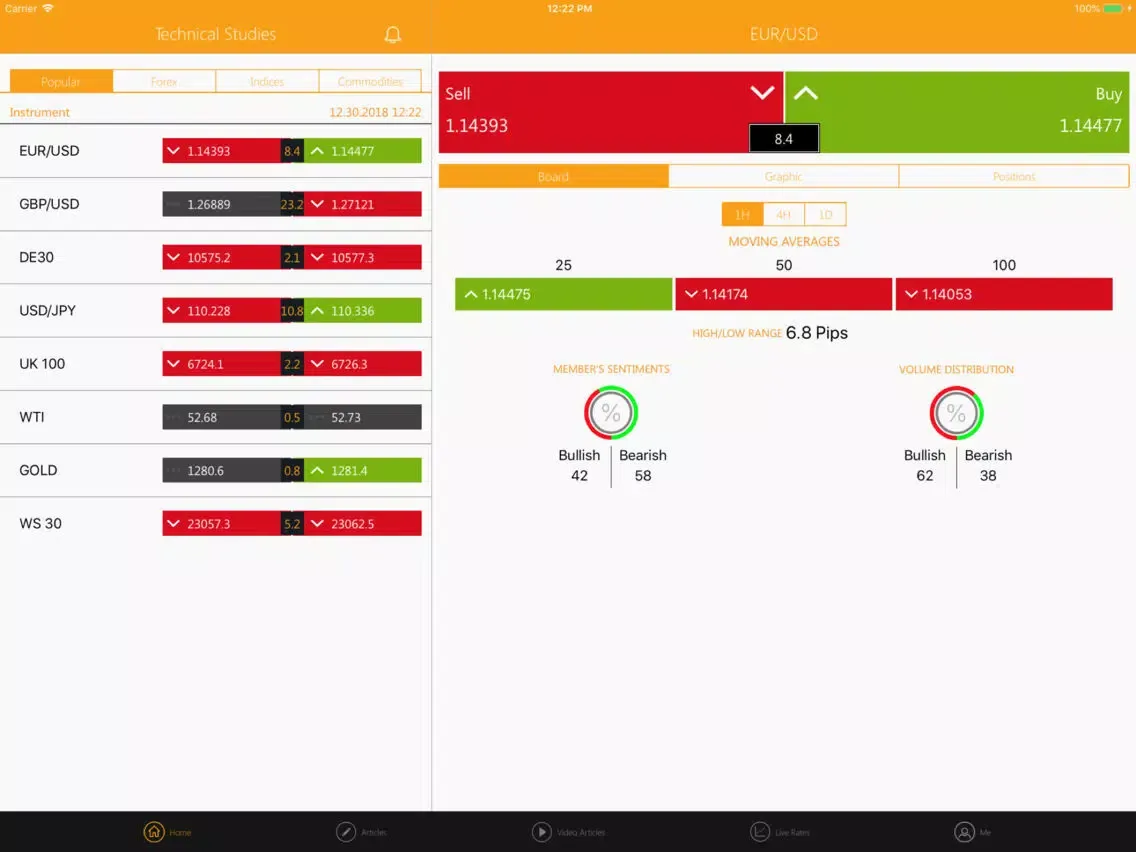This screenshot has height=852, width=1136.
Task: Click GOLD buy price 1281.4
Action: [x=362, y=470]
